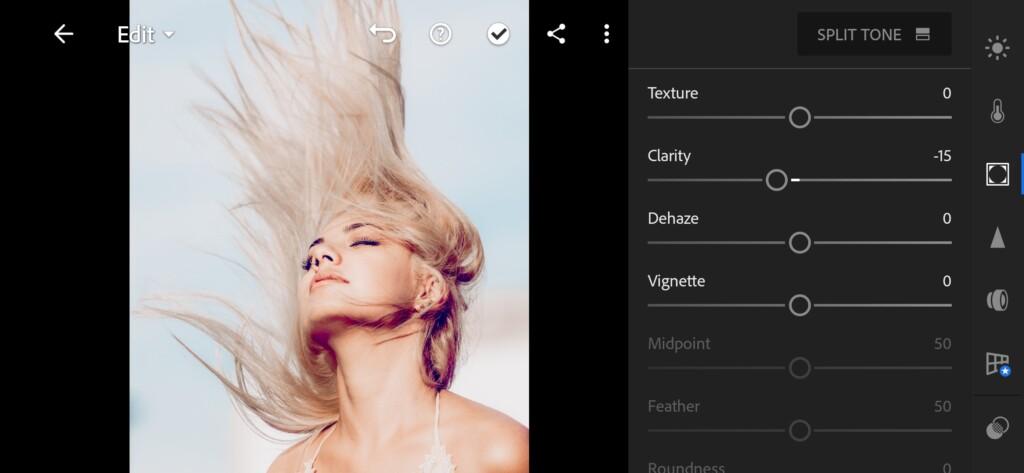Screen dimensions: 1024x473
Task: Share the photo
Action: pyautogui.click(x=556, y=34)
